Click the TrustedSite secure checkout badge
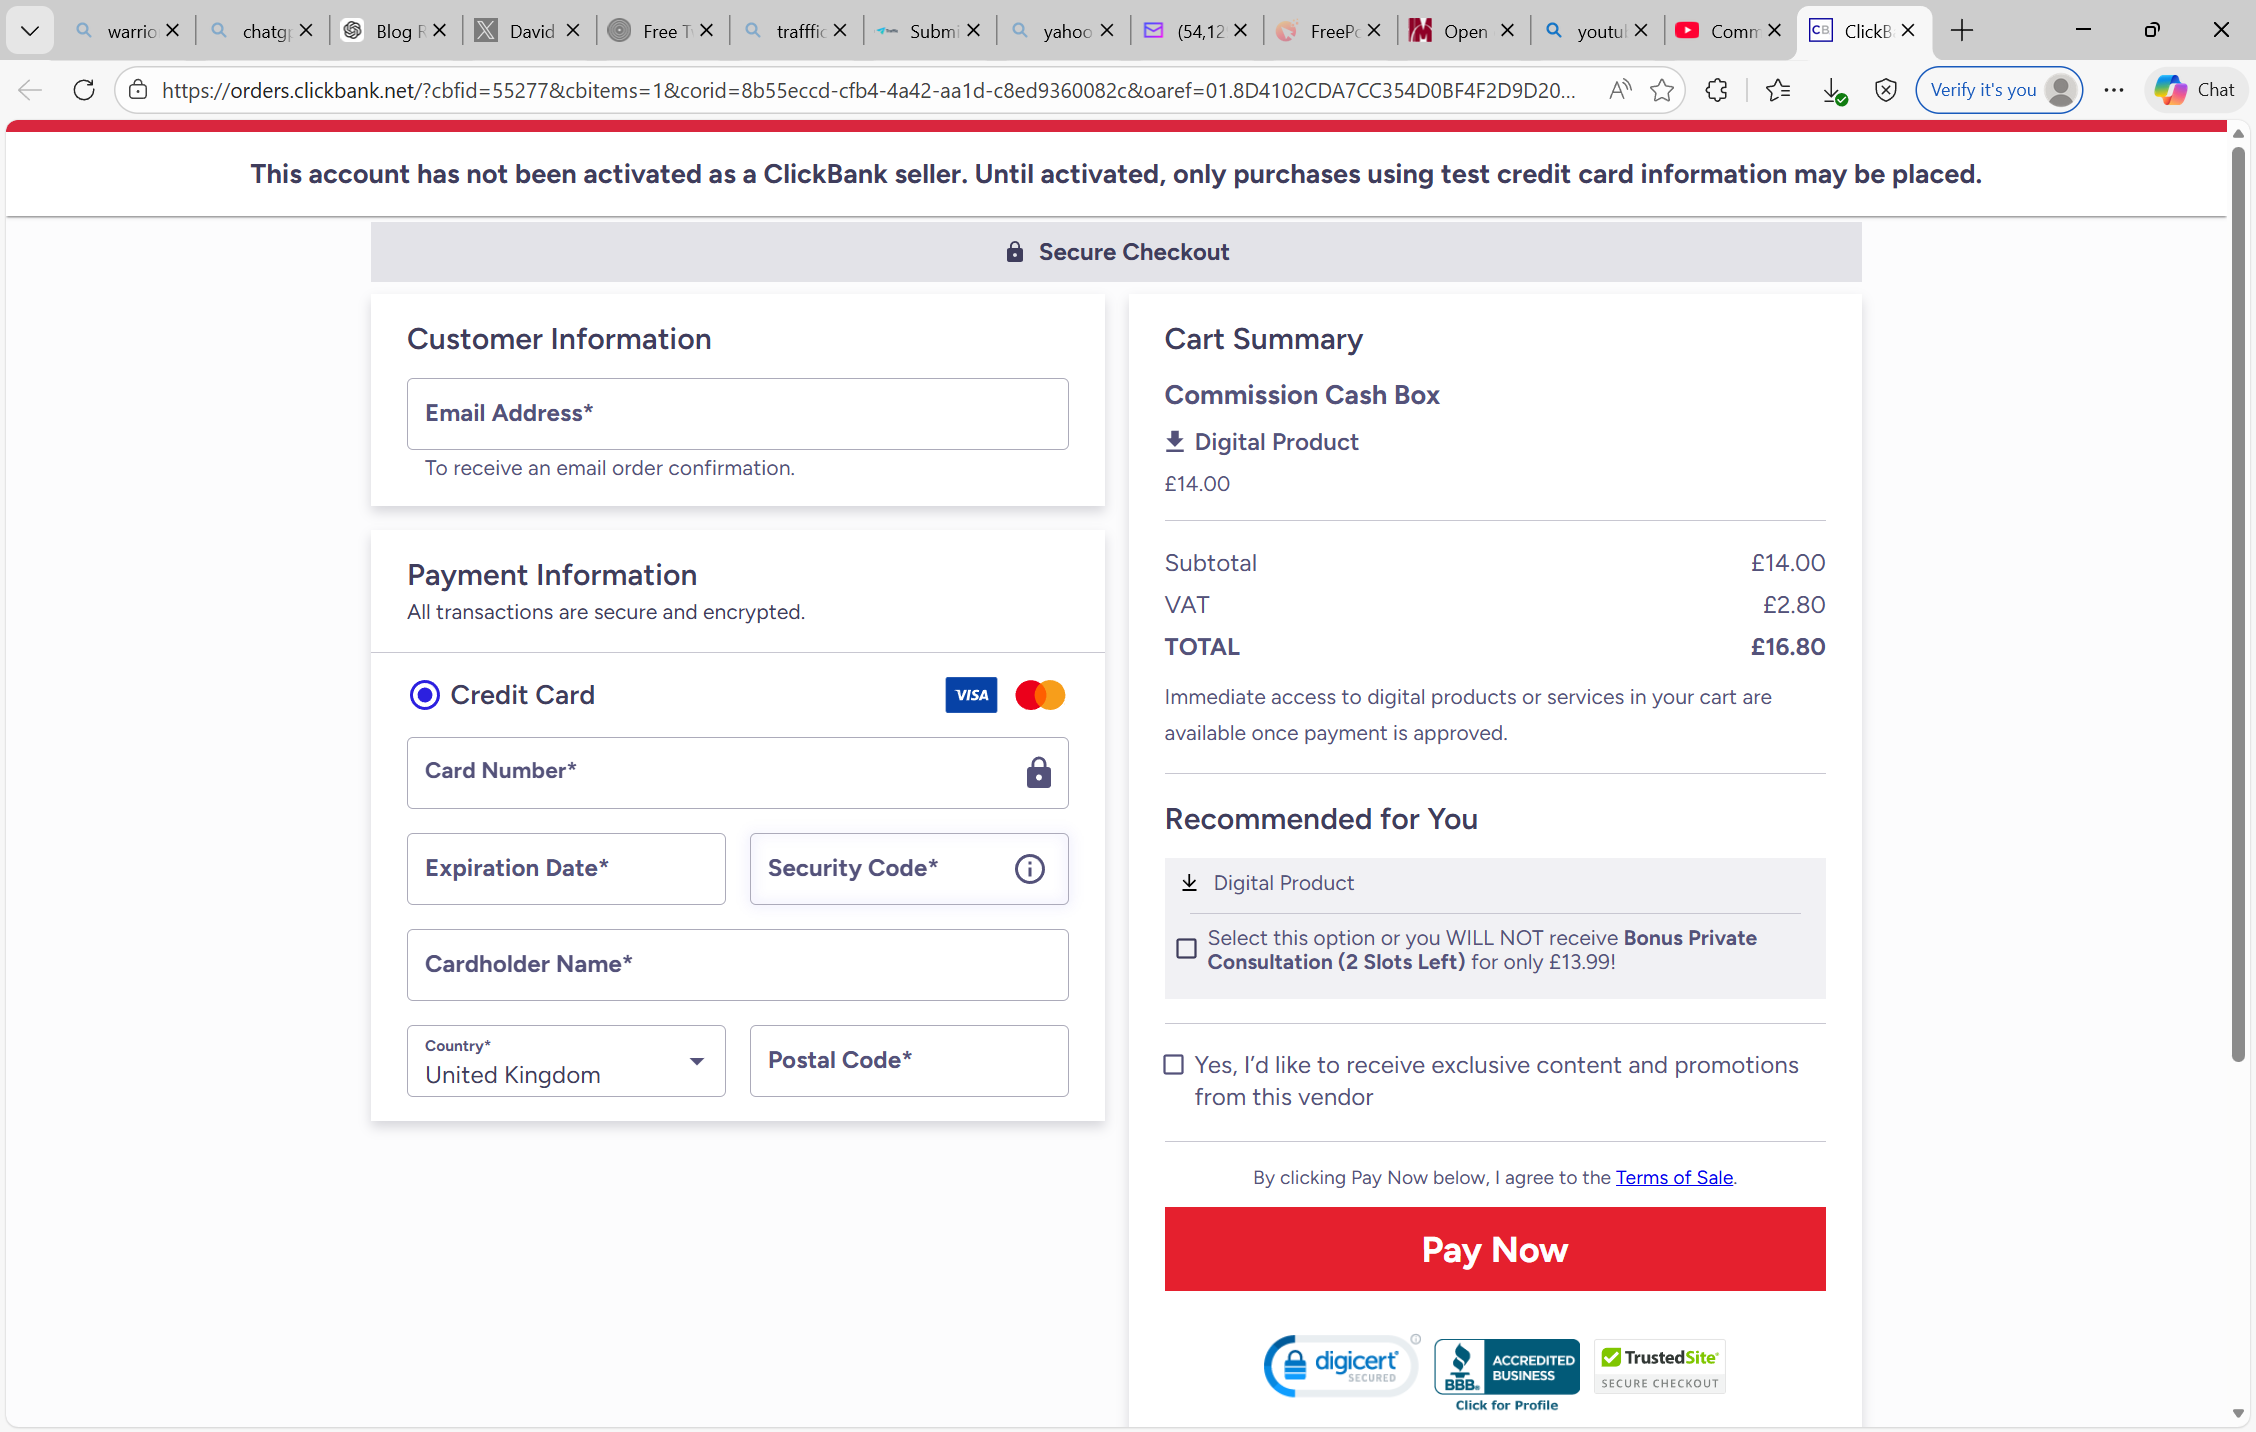2256x1432 pixels. click(1659, 1368)
